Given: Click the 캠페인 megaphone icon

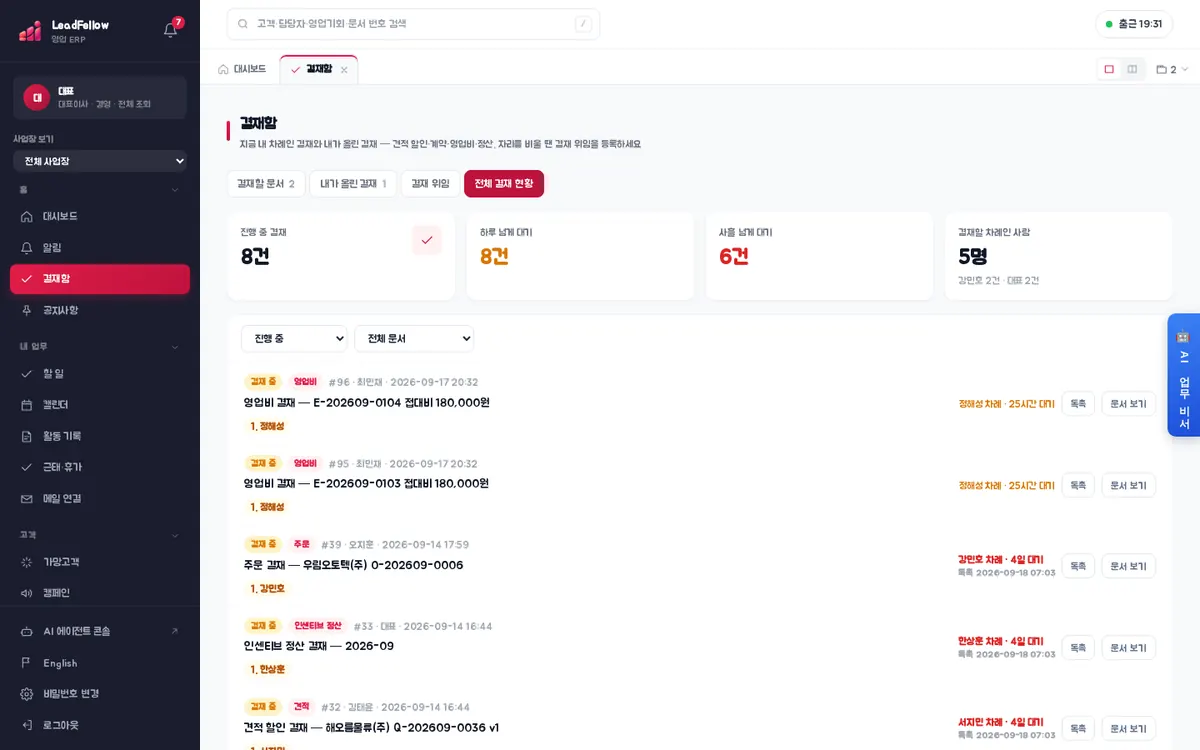Looking at the screenshot, I should pos(27,593).
